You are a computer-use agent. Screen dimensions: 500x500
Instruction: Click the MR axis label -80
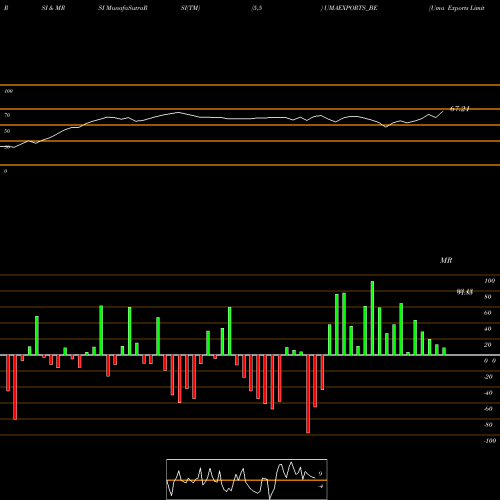(x=488, y=425)
